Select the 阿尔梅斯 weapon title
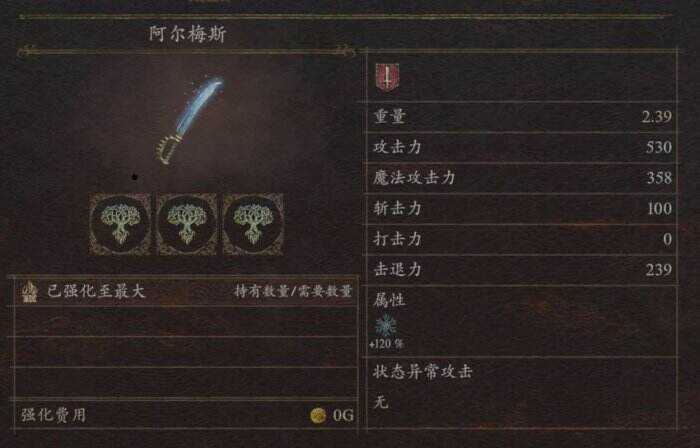The width and height of the screenshot is (700, 448). [x=188, y=34]
